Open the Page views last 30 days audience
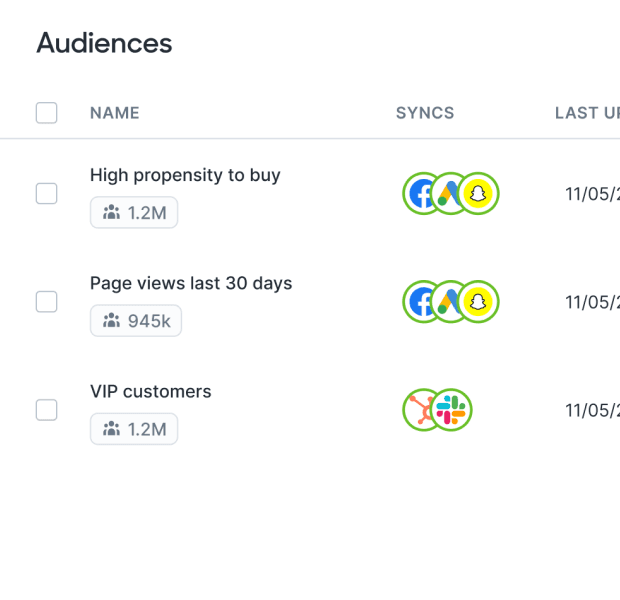Viewport: 620px width, 600px height. (191, 283)
